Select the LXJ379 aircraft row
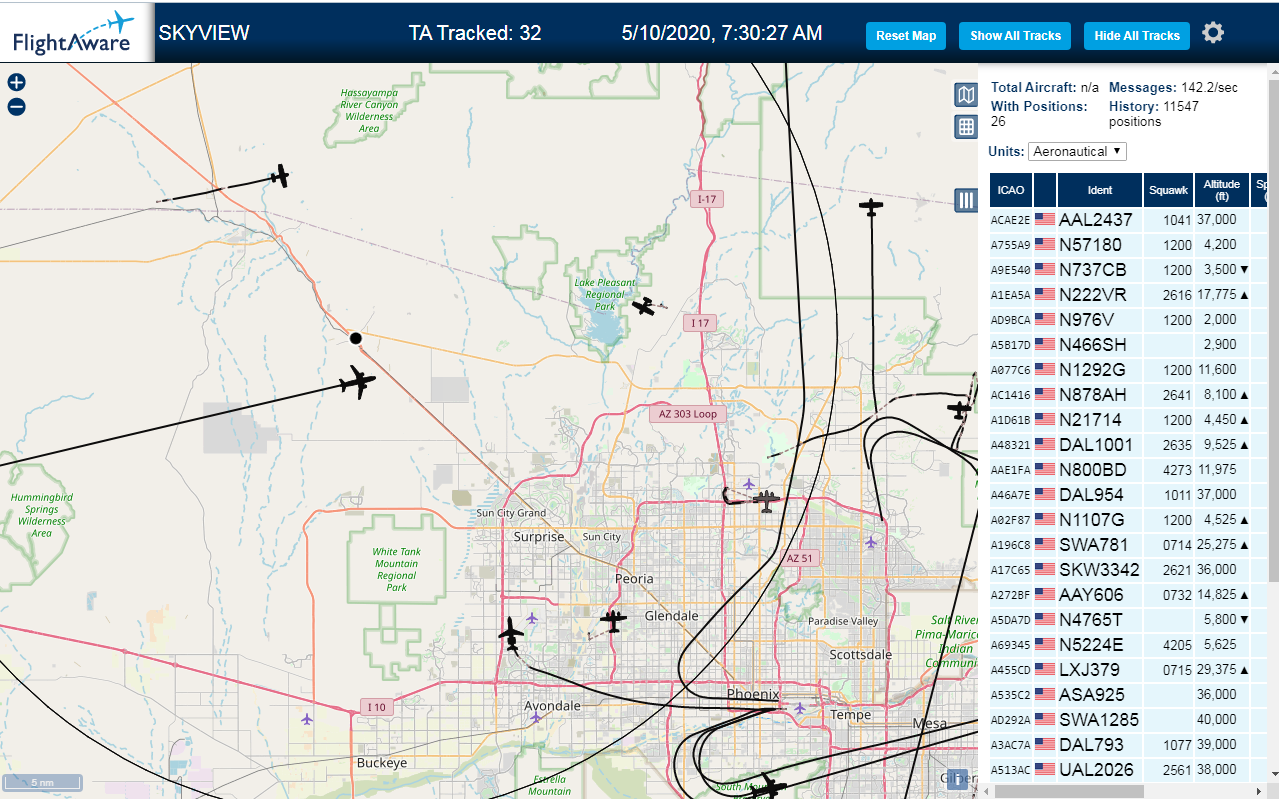The width and height of the screenshot is (1279, 799). (1128, 670)
